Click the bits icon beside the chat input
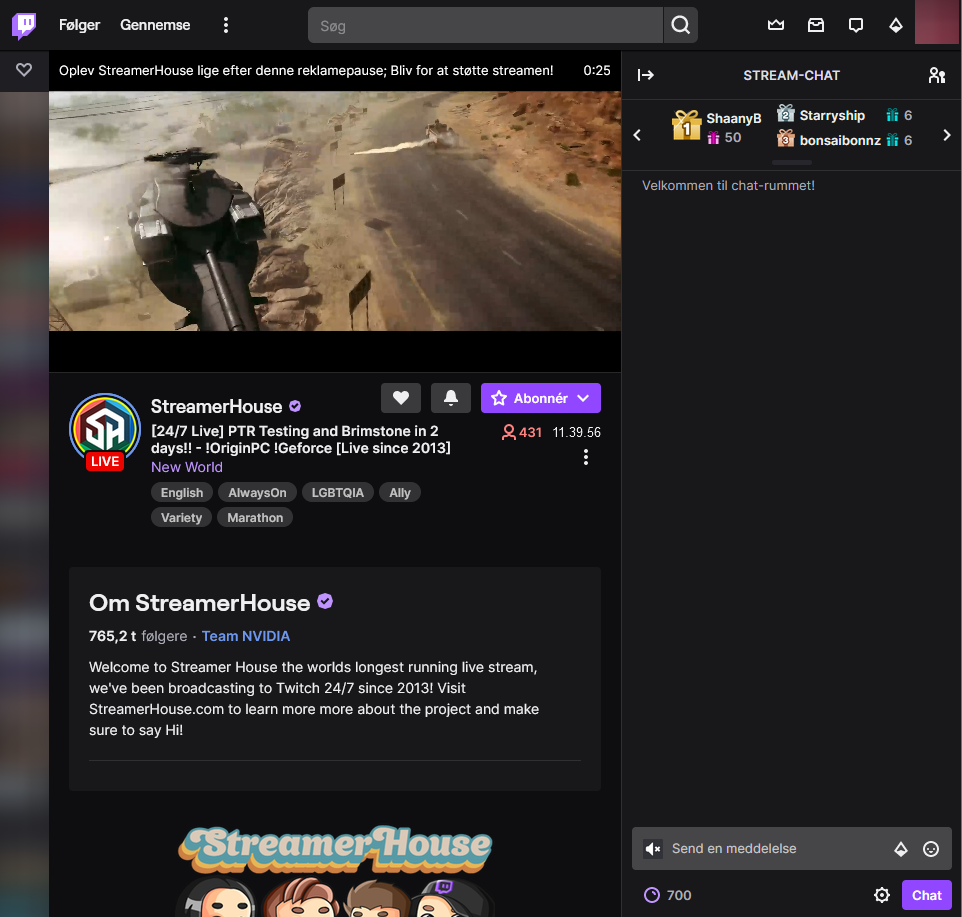This screenshot has height=917, width=962. [x=901, y=848]
